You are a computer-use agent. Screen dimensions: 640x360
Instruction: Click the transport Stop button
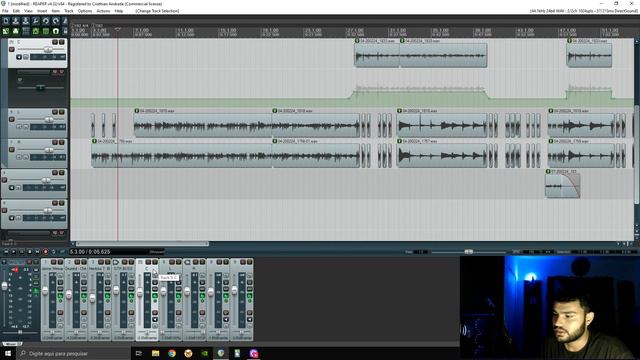[x=29, y=252]
